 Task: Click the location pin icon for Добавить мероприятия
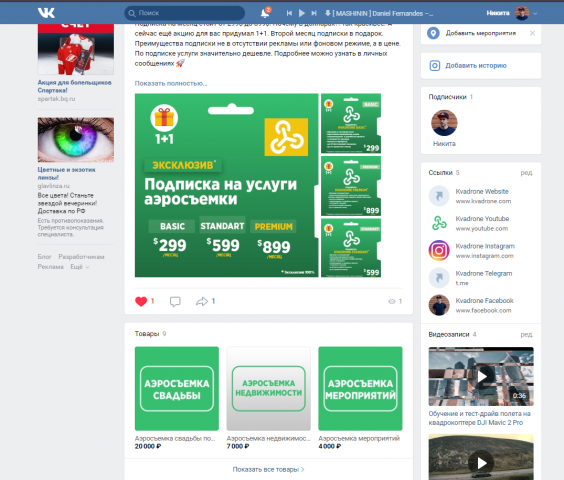coord(433,33)
